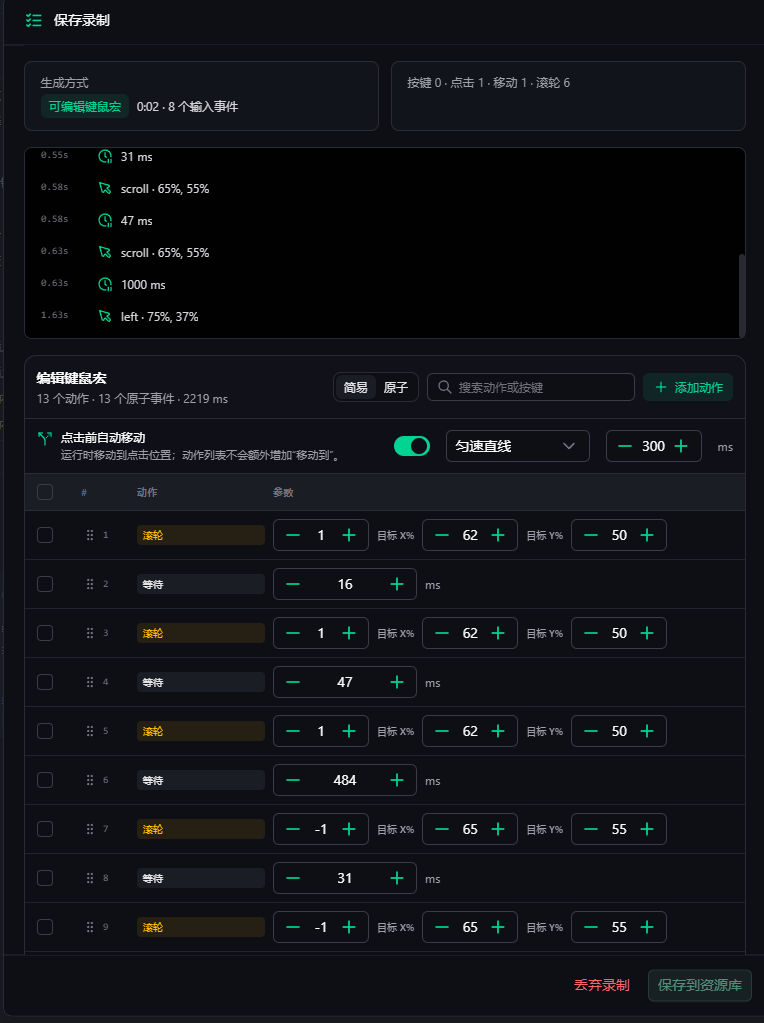
Task: Open the 匀速直线 movement style dropdown
Action: [517, 446]
